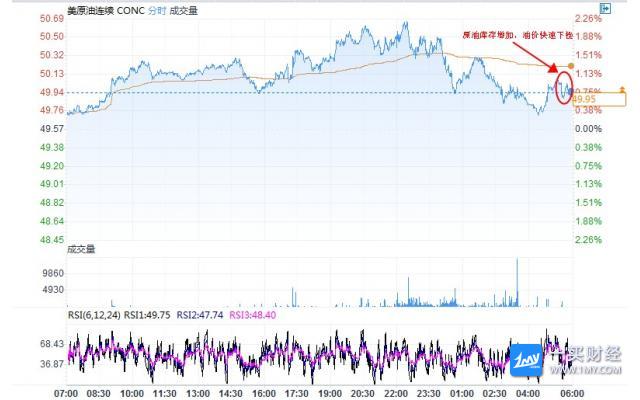The width and height of the screenshot is (640, 400).
Task: Click the 22:00 time axis label
Action: [396, 394]
